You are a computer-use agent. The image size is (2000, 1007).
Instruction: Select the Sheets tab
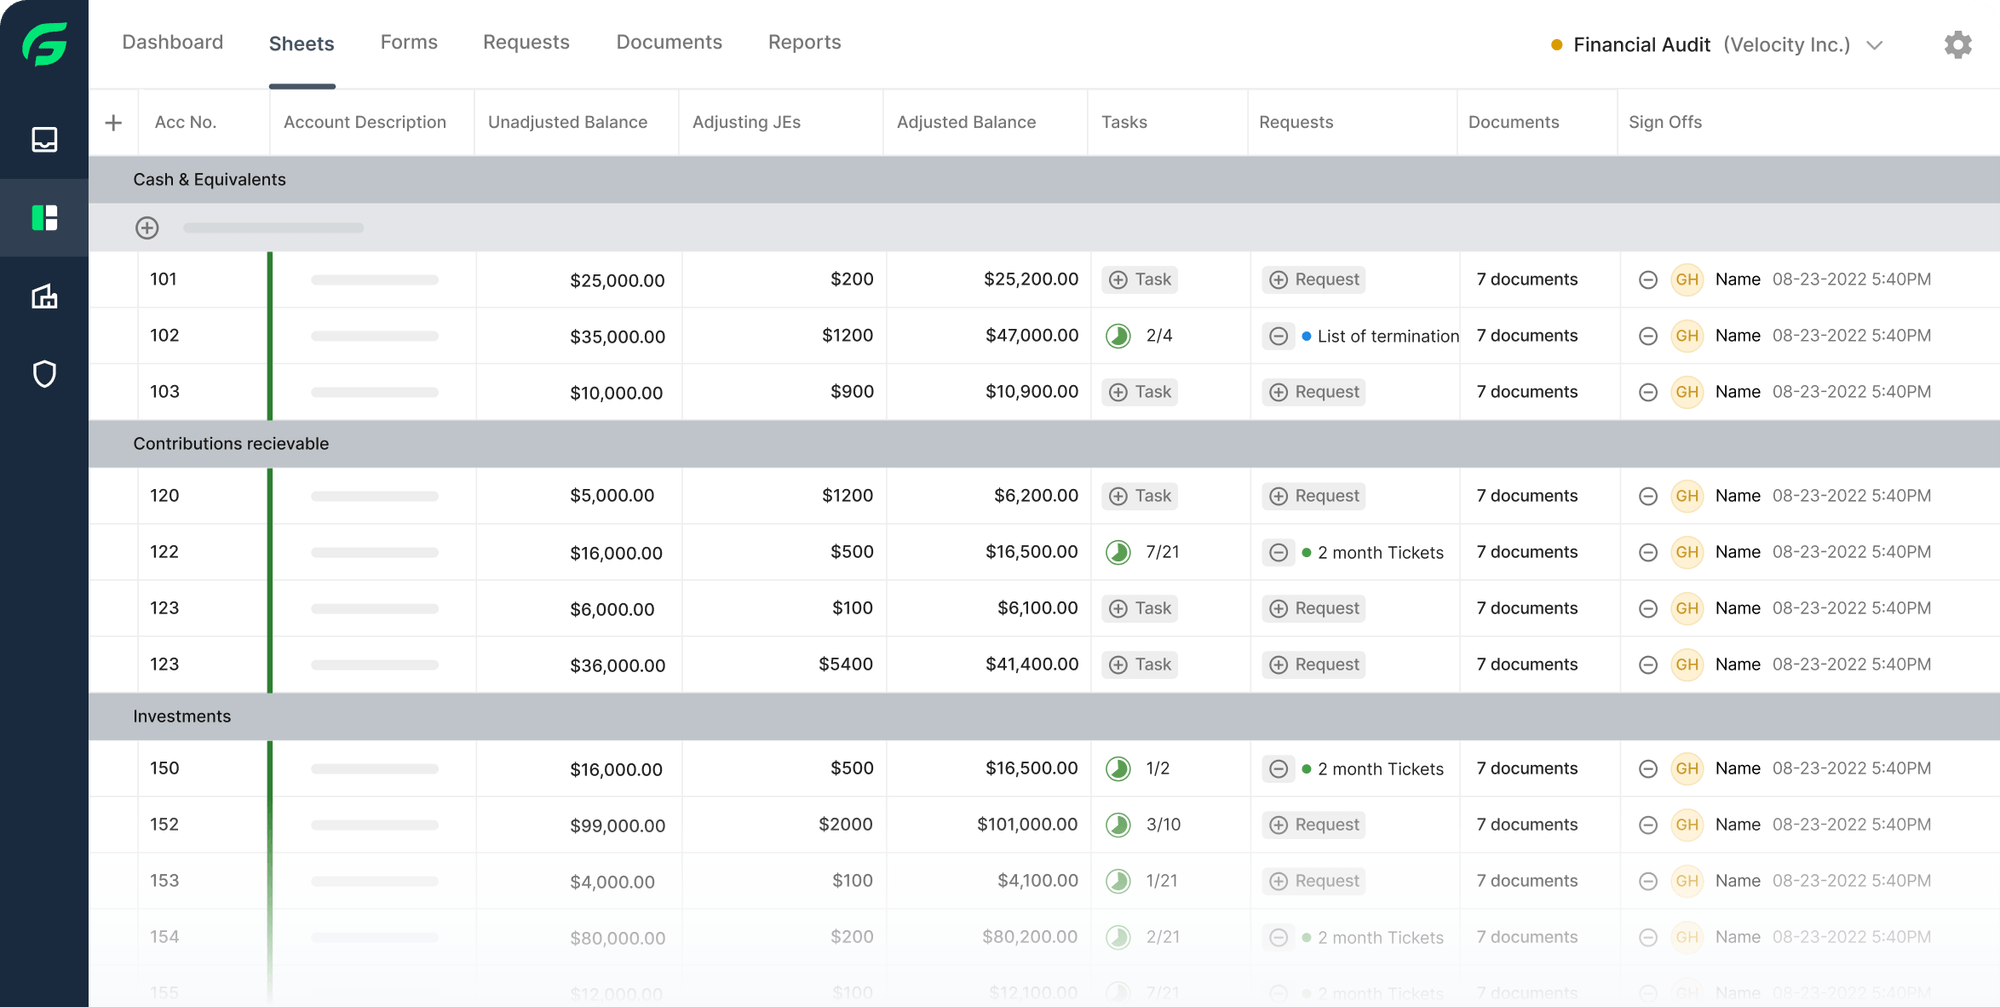pyautogui.click(x=302, y=43)
